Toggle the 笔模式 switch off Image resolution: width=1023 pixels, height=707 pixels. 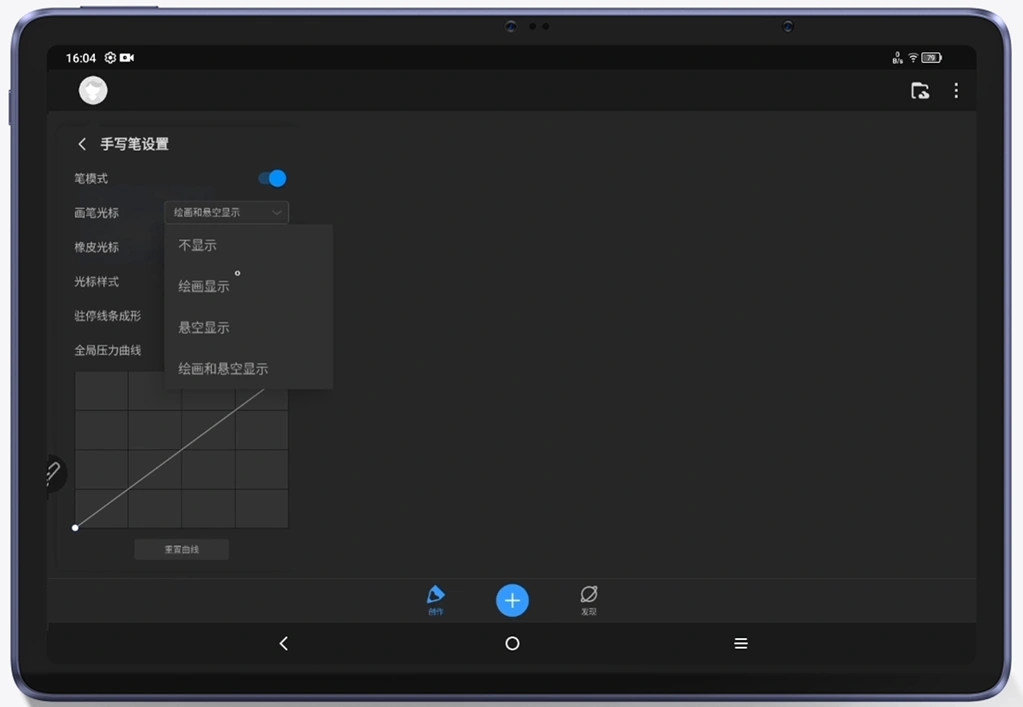[x=272, y=178]
